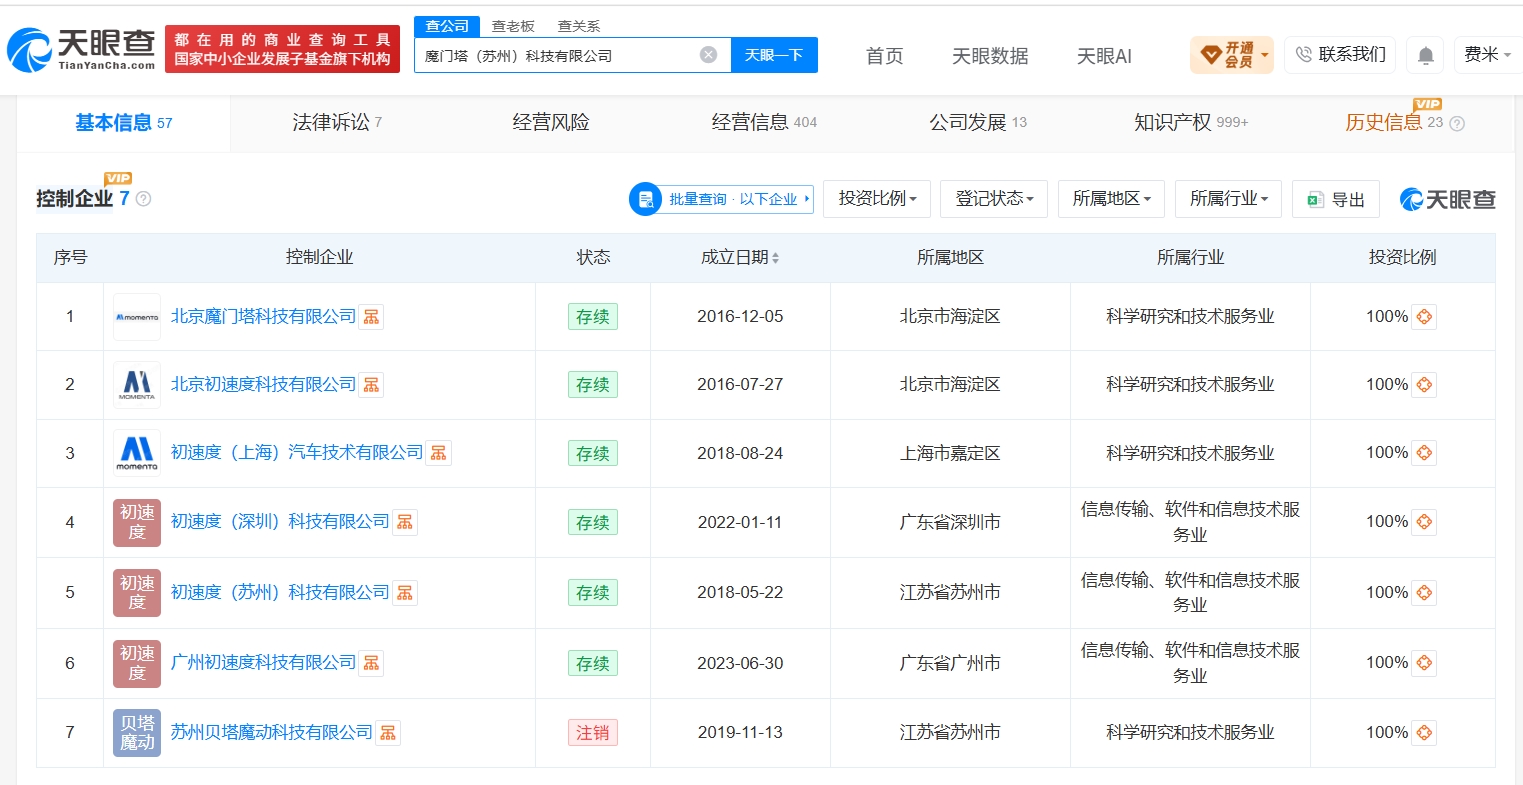Open 首页 navigation link
This screenshot has width=1523, height=785.
pyautogui.click(x=884, y=56)
